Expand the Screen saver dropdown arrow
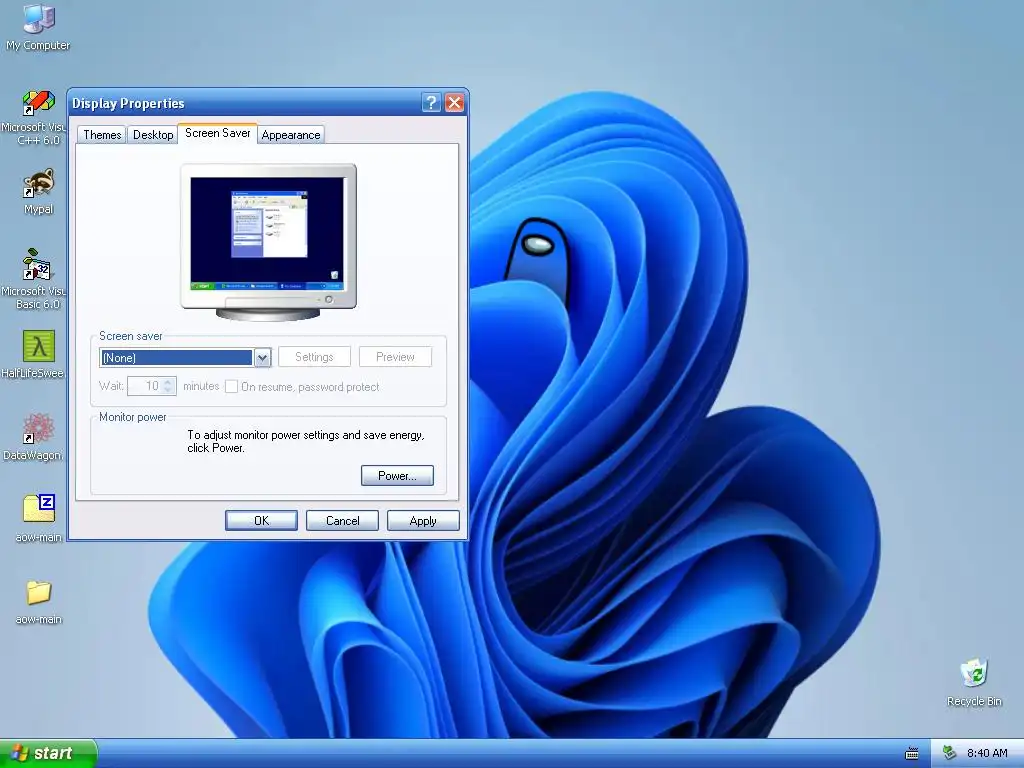Screen dimensions: 1024x768 (263, 358)
